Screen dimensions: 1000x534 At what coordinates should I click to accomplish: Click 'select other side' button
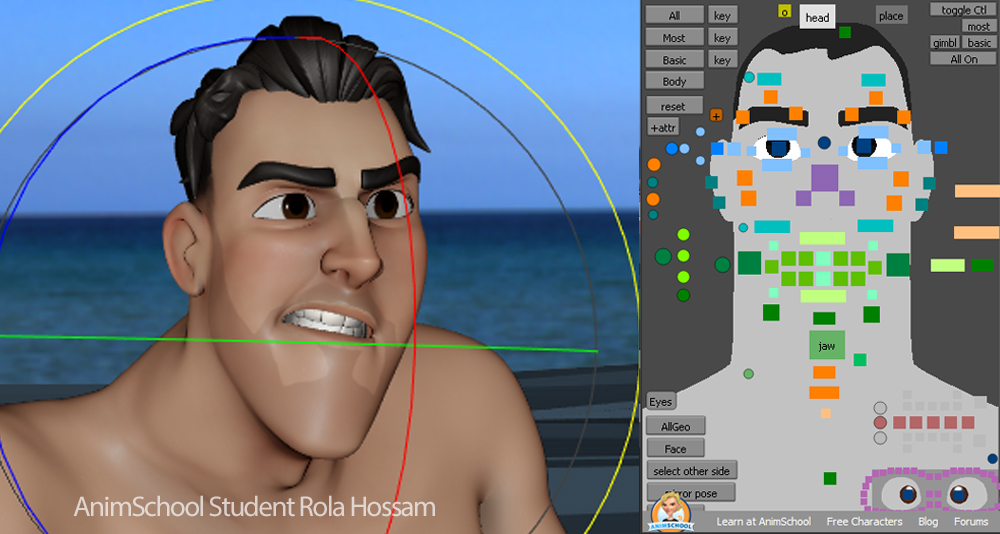pyautogui.click(x=692, y=470)
